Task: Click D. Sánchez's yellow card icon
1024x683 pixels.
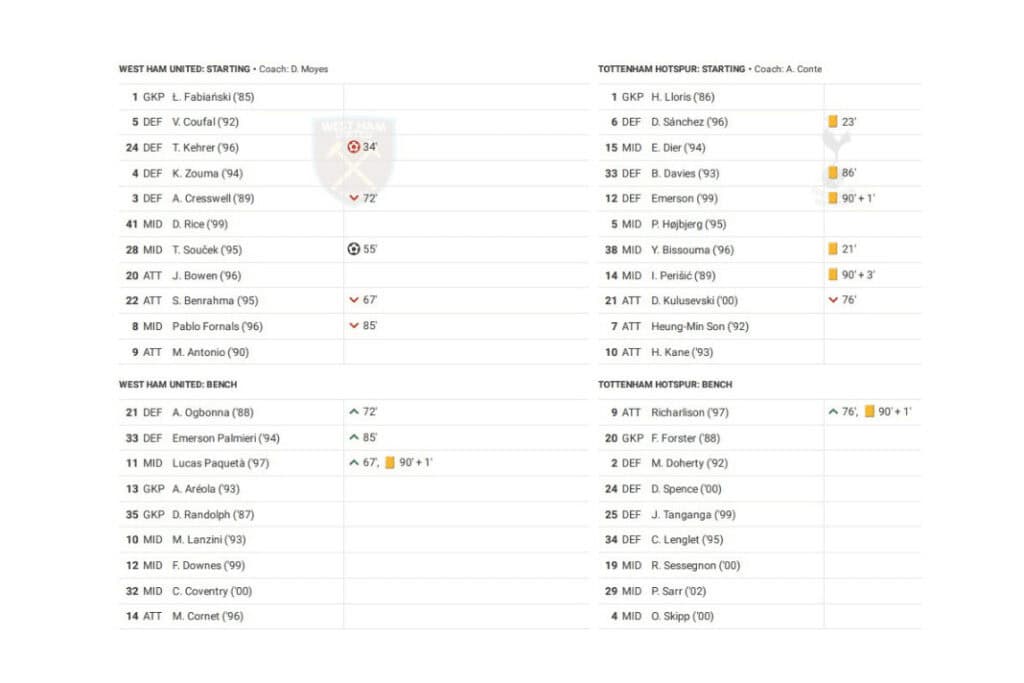Action: [833, 122]
